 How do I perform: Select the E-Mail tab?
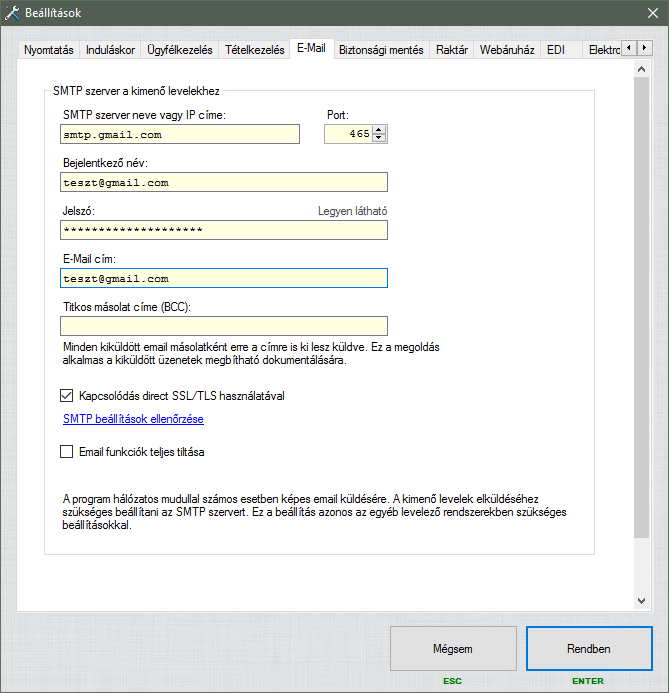(x=312, y=48)
